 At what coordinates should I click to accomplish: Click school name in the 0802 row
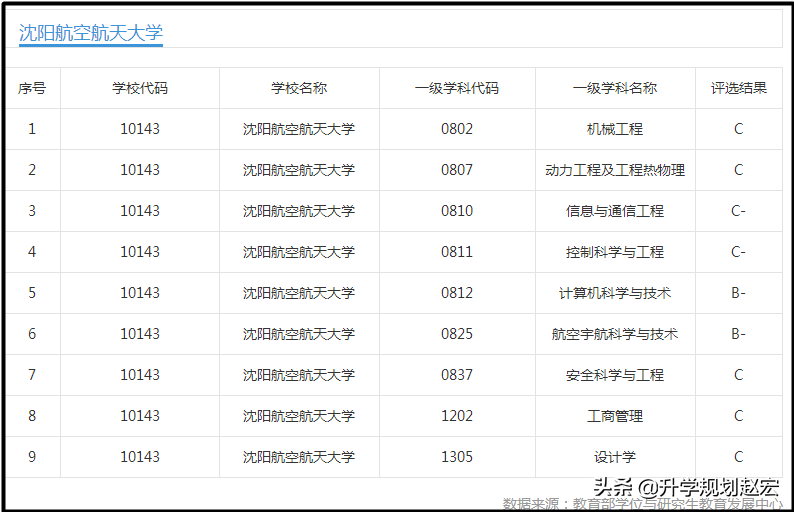[299, 129]
